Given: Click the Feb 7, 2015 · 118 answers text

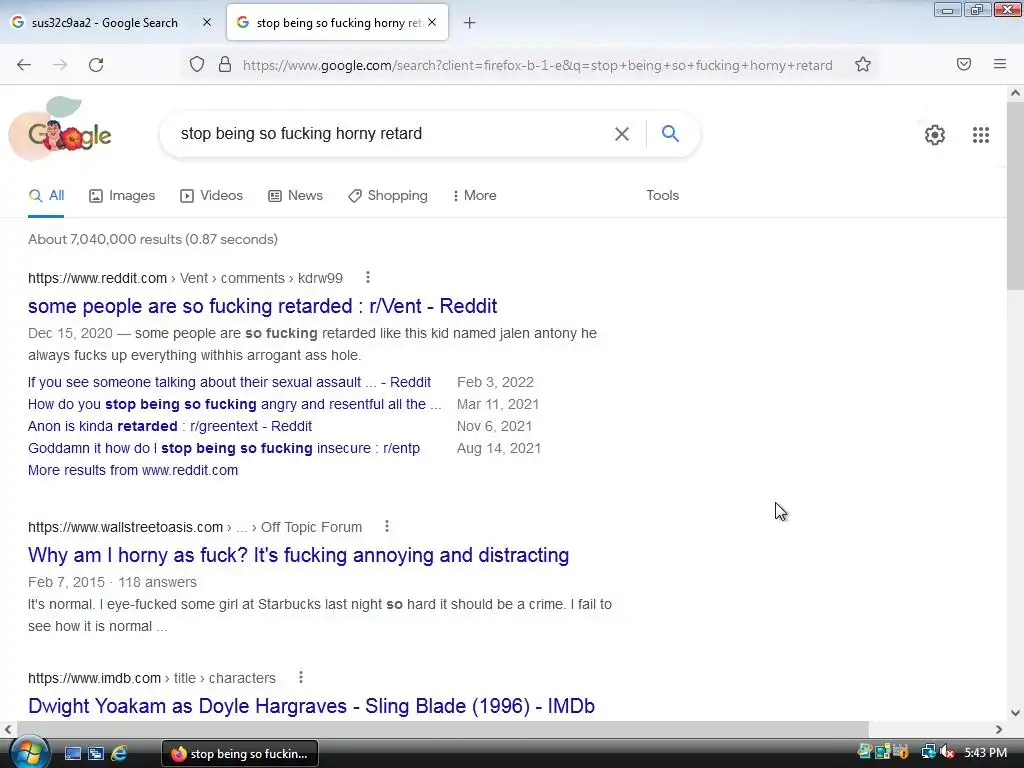Looking at the screenshot, I should point(112,582).
